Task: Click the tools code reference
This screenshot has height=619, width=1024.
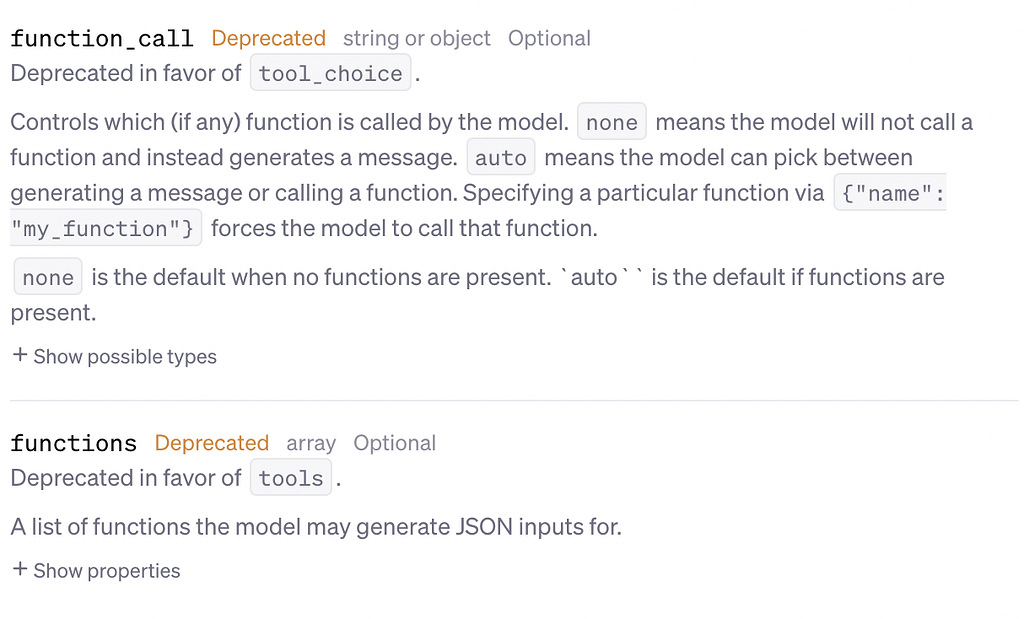Action: point(291,478)
